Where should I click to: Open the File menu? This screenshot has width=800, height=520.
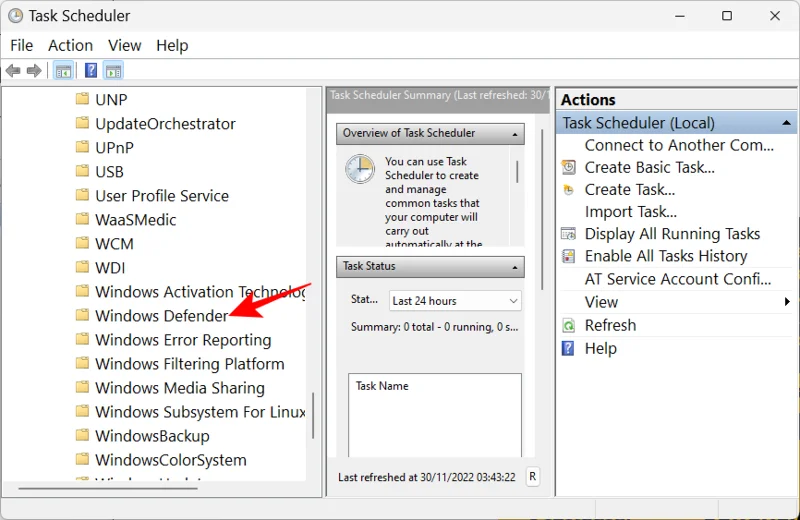(21, 45)
